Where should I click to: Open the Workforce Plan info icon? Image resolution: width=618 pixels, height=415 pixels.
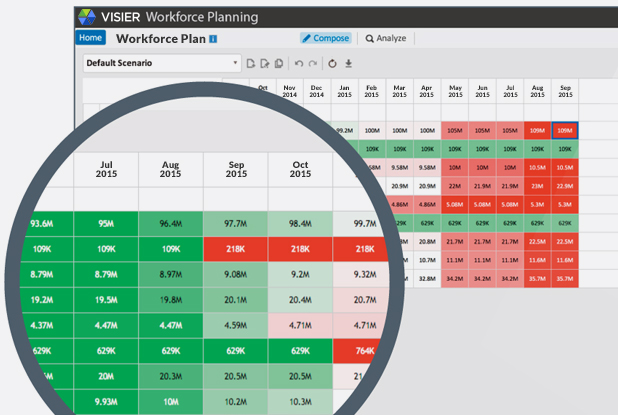click(213, 39)
